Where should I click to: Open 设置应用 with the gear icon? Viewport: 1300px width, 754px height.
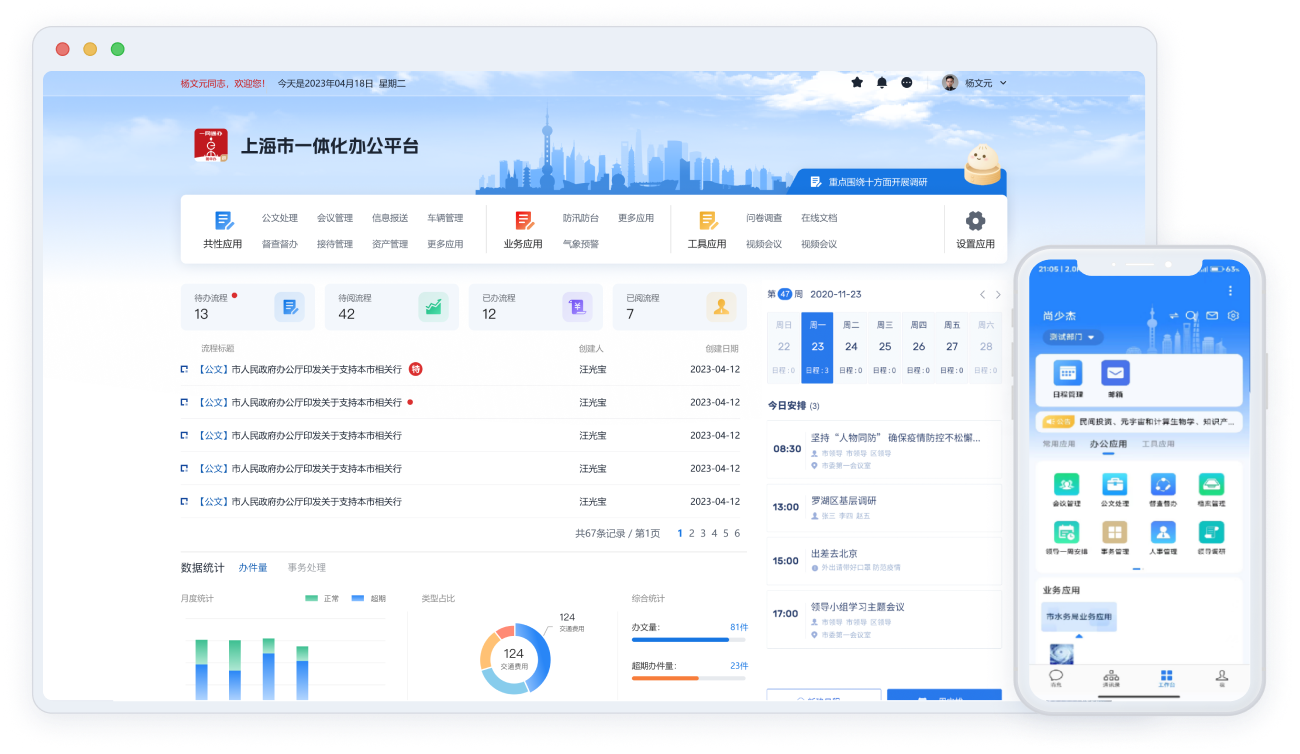point(975,219)
